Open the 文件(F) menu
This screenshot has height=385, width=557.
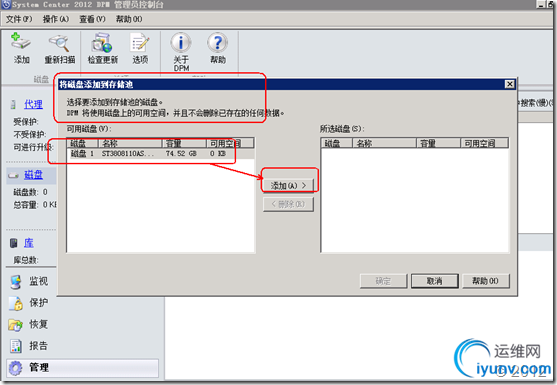[19, 19]
